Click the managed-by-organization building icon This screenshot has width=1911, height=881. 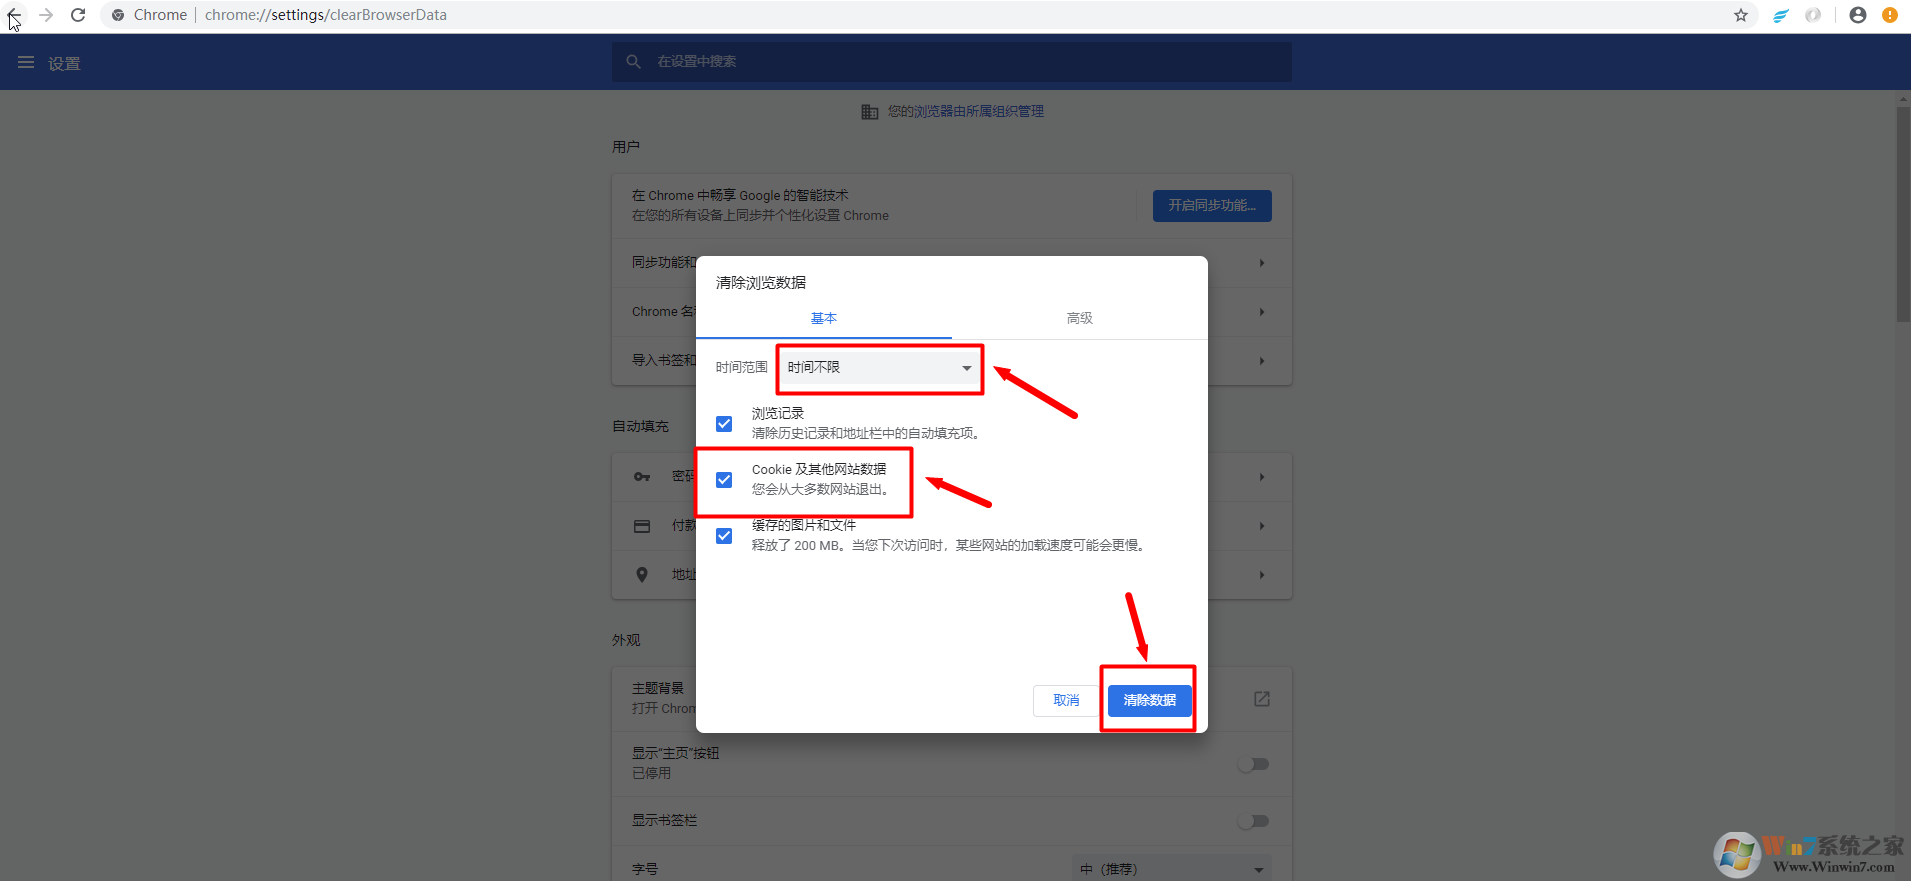870,112
